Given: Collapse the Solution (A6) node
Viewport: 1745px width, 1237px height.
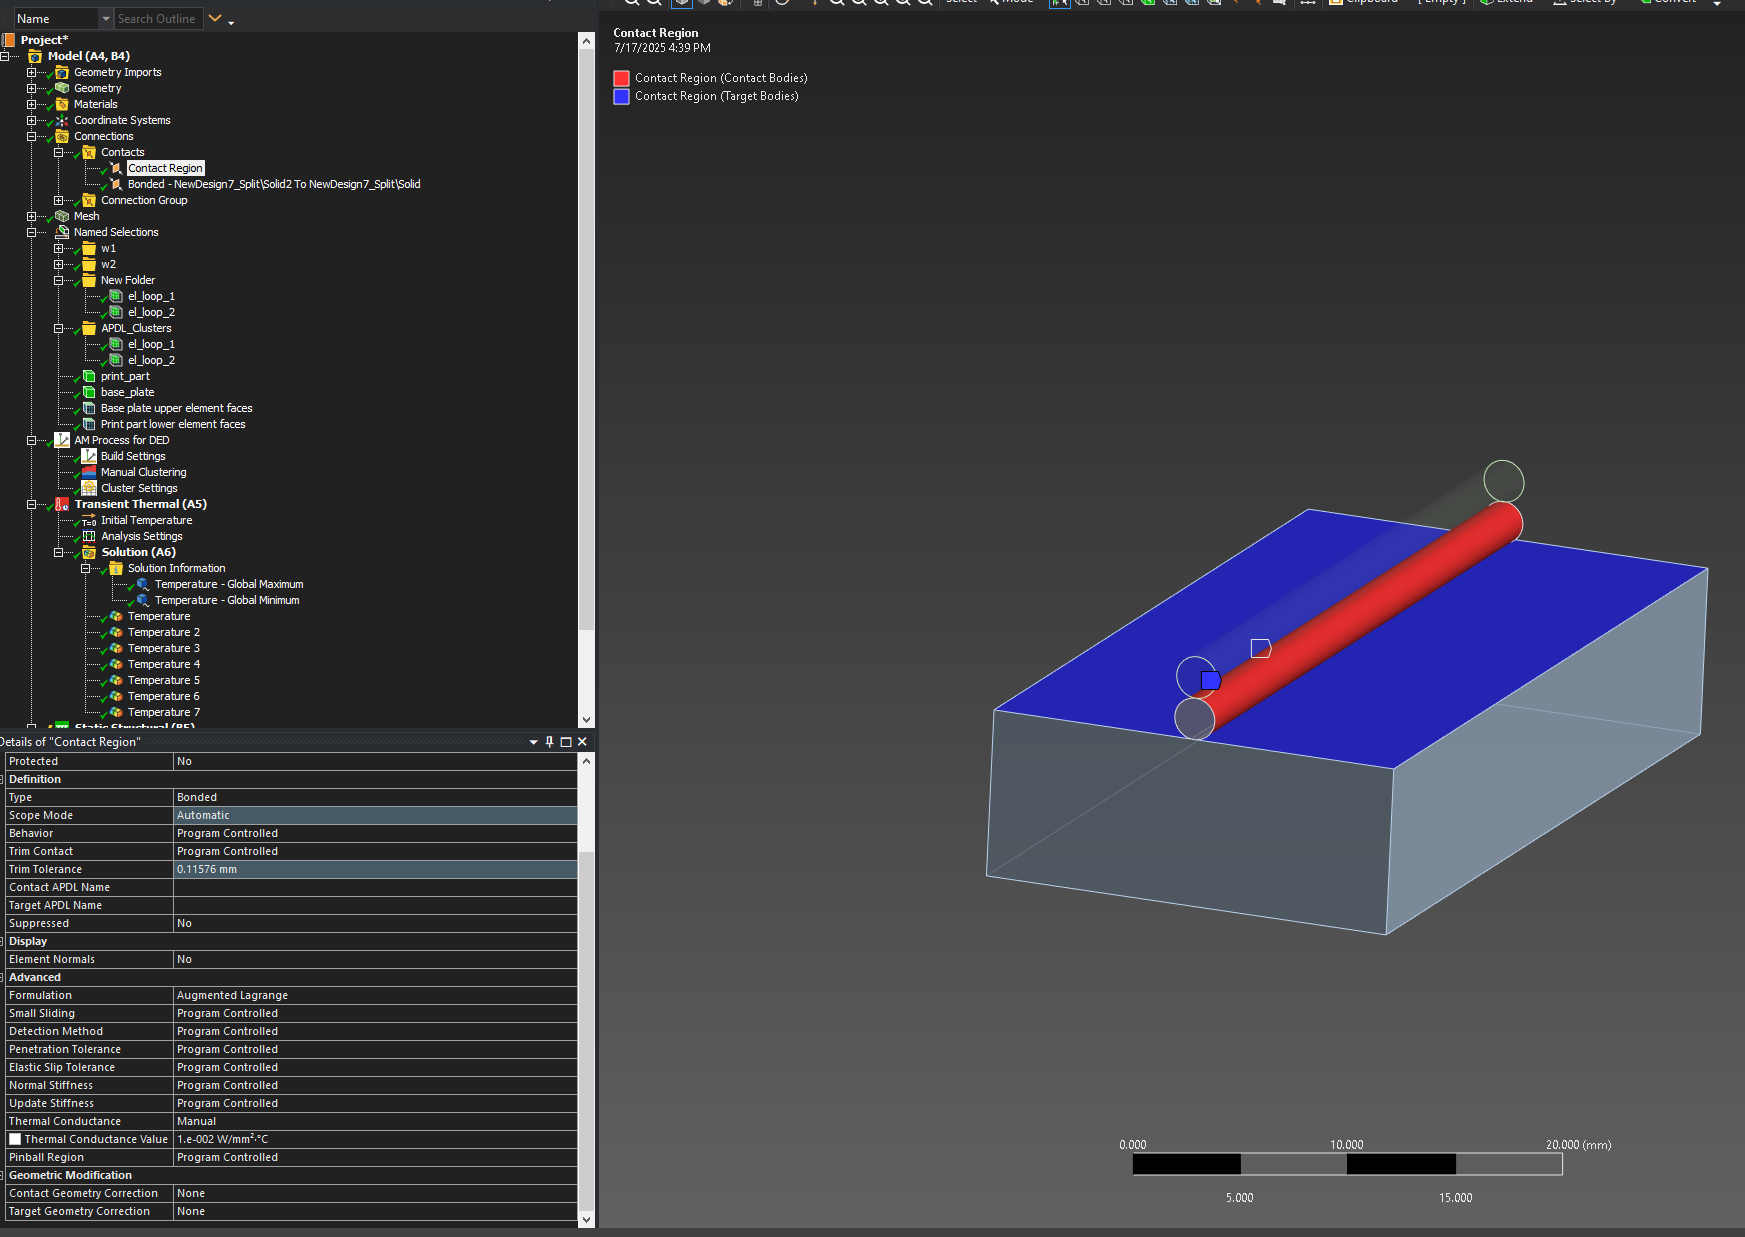Looking at the screenshot, I should click(58, 552).
